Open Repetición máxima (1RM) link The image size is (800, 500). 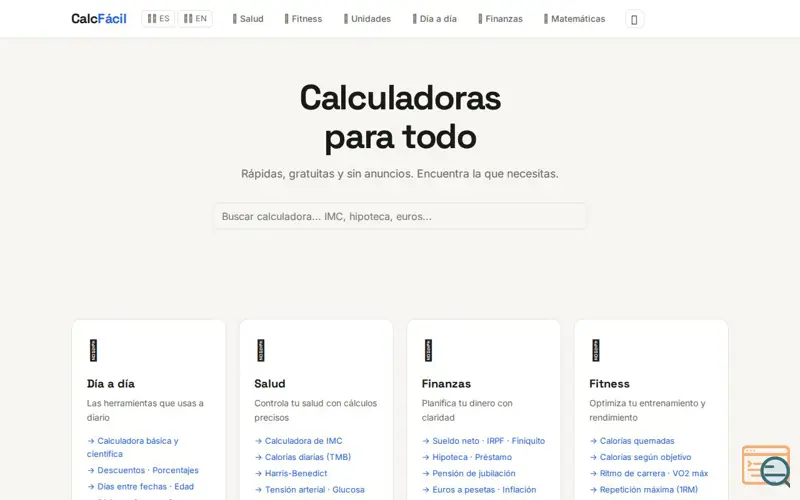coord(644,490)
